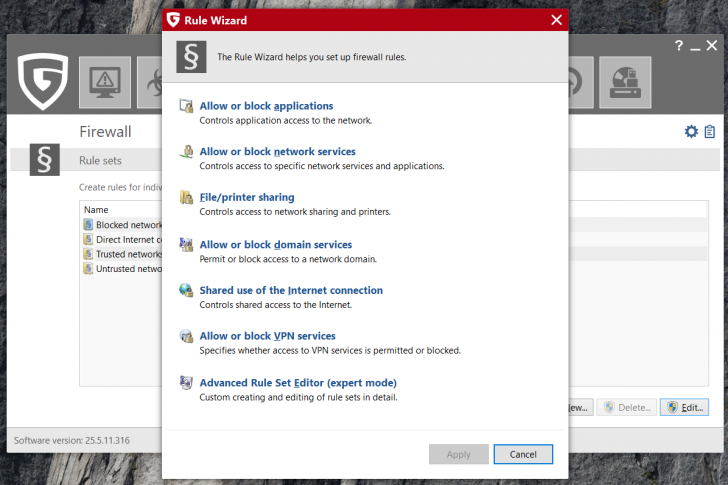Click the Trusted networks row icon
728x485 pixels.
pyautogui.click(x=88, y=254)
